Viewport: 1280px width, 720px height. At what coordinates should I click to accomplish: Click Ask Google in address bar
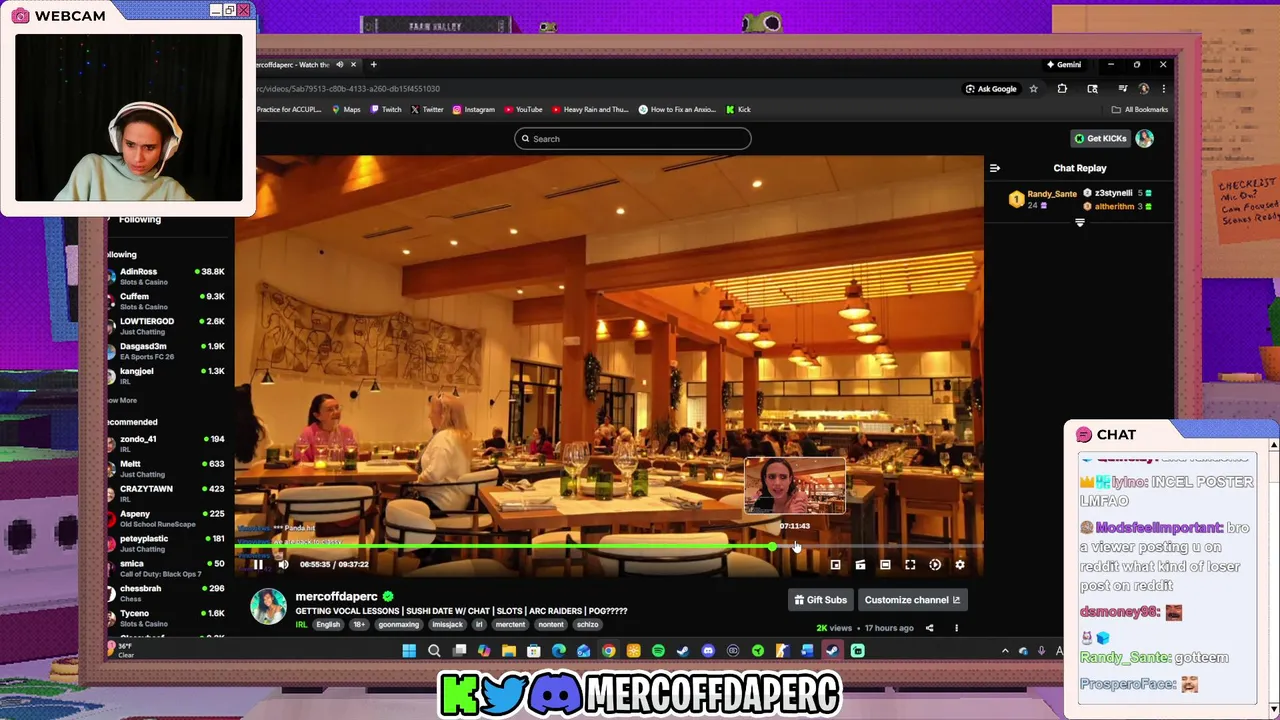pos(991,89)
